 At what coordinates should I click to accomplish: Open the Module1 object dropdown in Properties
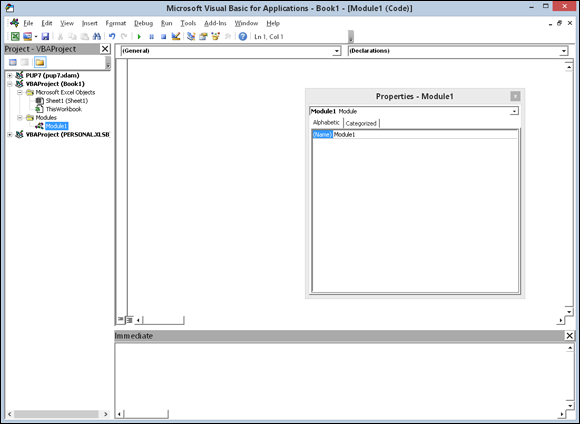pyautogui.click(x=514, y=111)
